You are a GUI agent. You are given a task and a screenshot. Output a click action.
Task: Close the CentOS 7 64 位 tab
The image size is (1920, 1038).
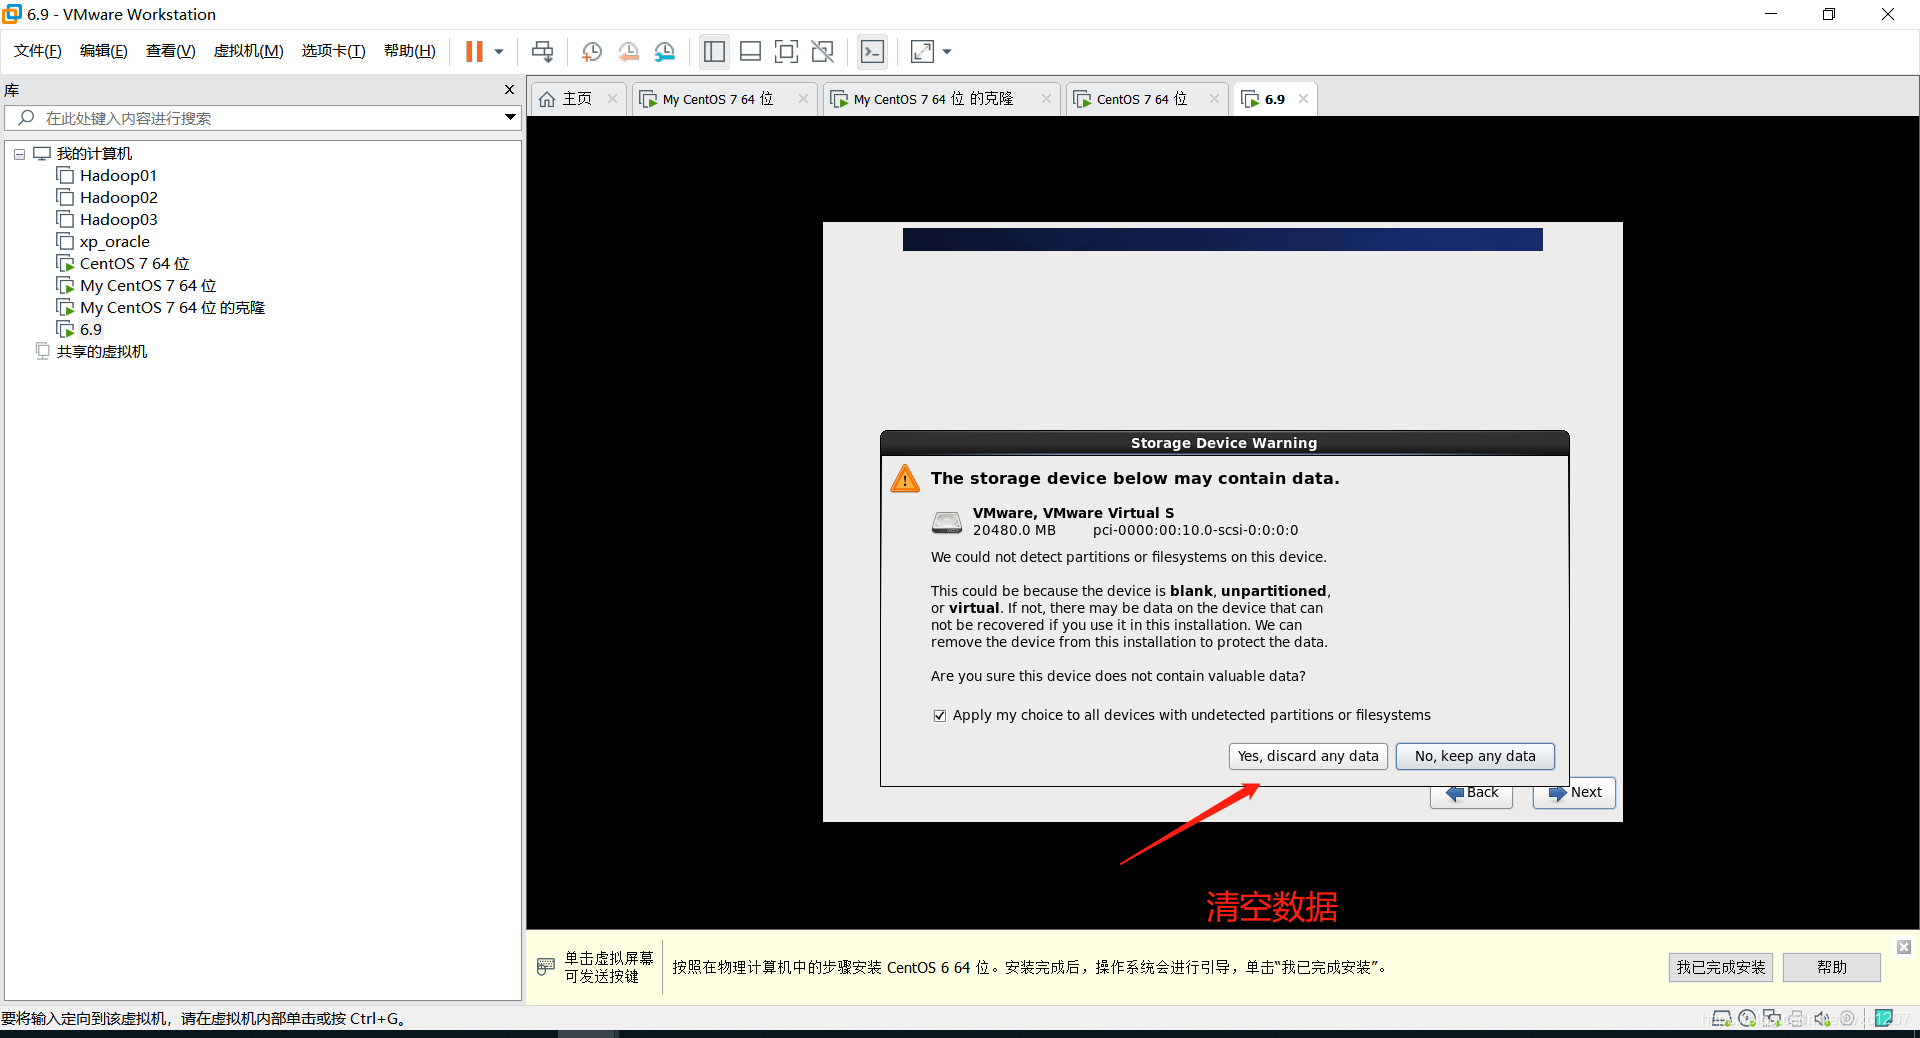point(1214,99)
